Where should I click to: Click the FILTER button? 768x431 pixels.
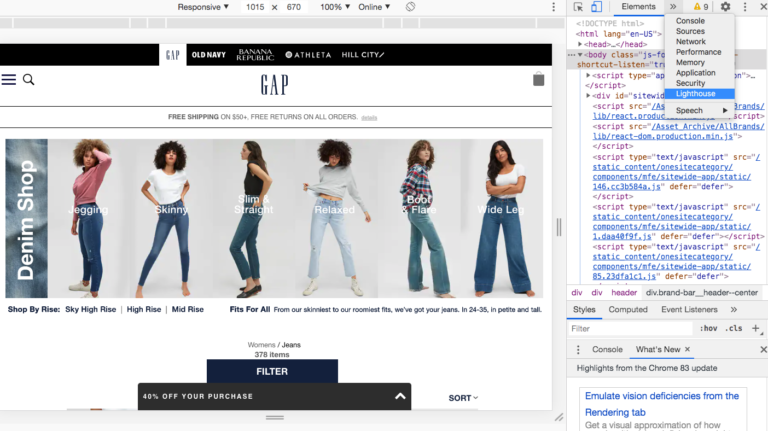(272, 371)
